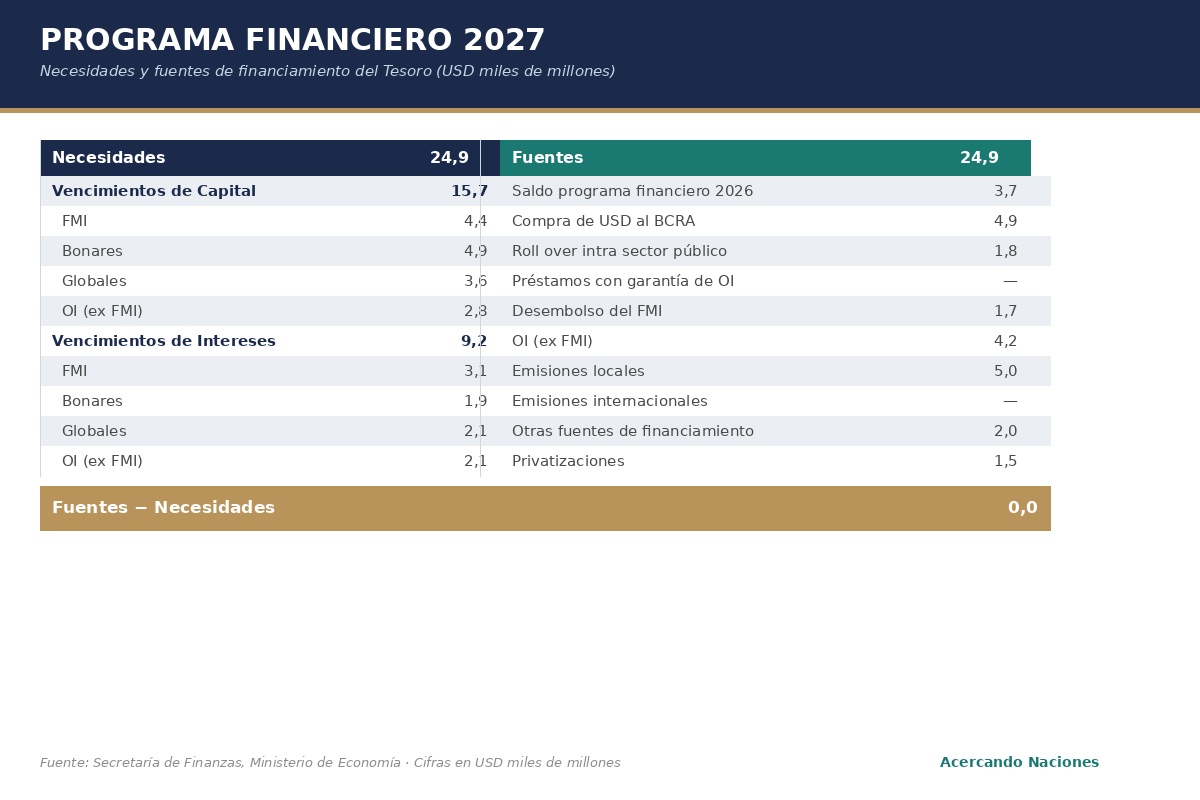Screen dimensions: 1200x800
Task: Select the 4,2 value for OI fuentes
Action: click(1005, 341)
